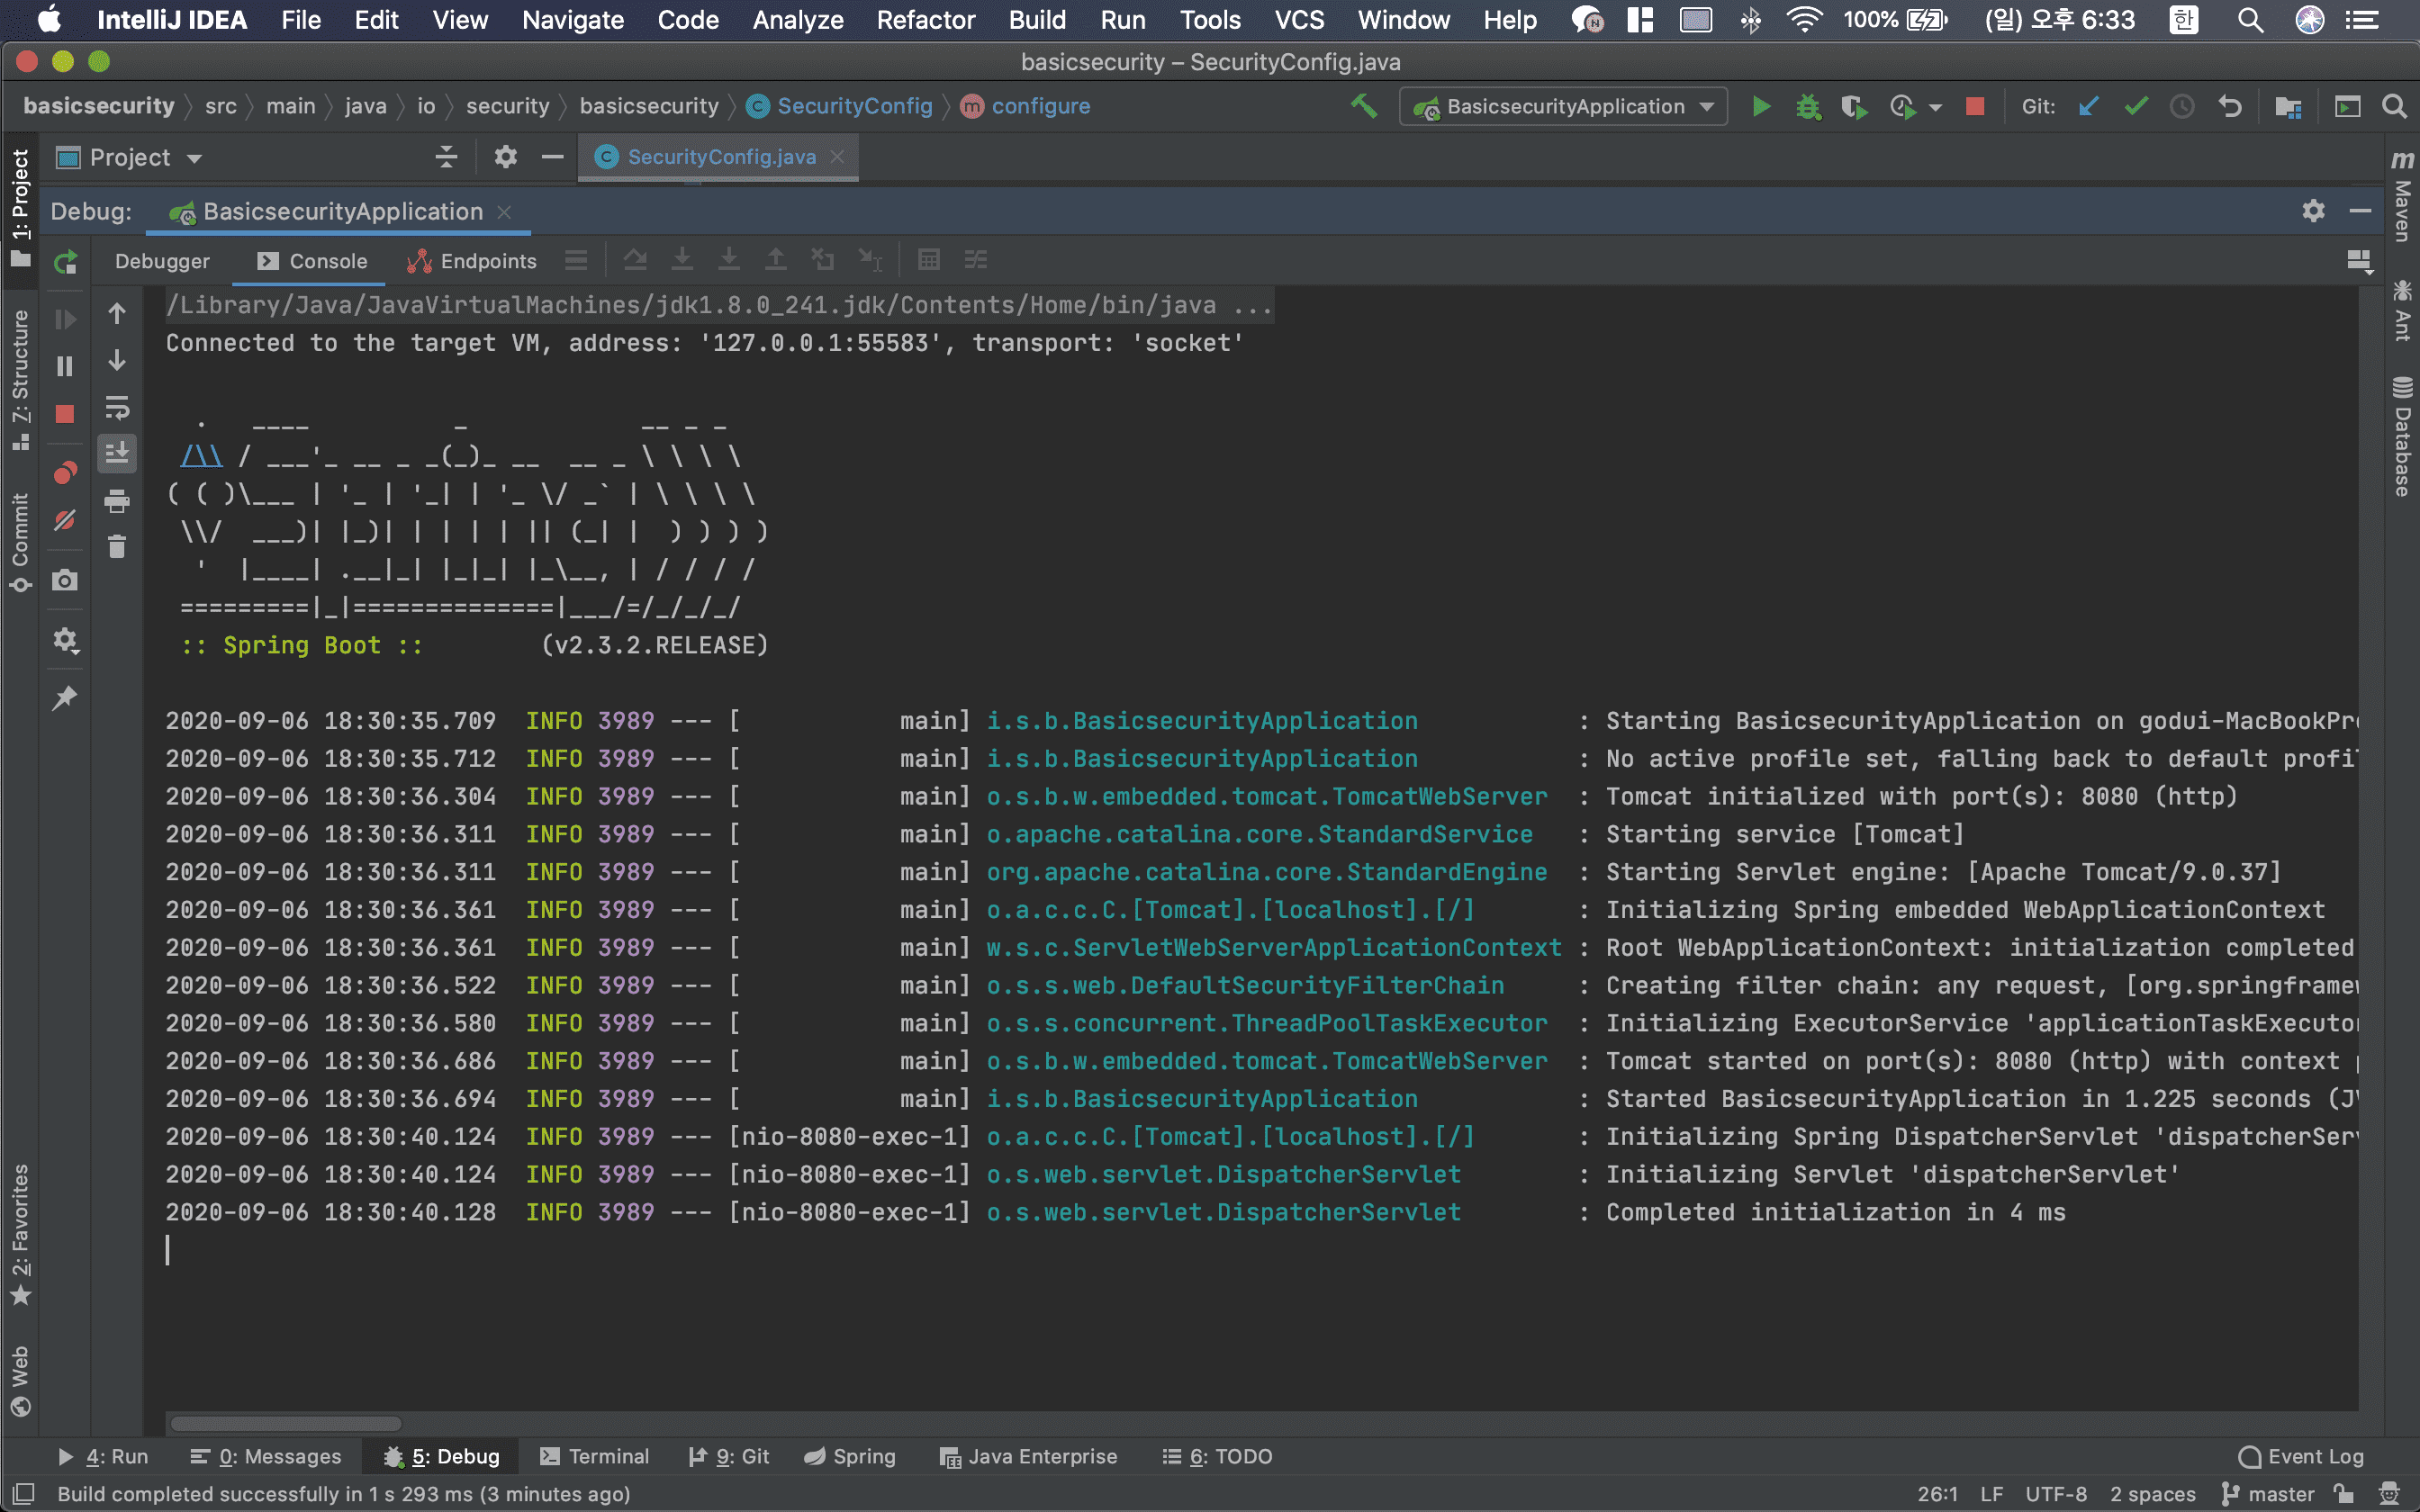Clear all console output
This screenshot has width=2420, height=1512.
pyautogui.click(x=117, y=547)
